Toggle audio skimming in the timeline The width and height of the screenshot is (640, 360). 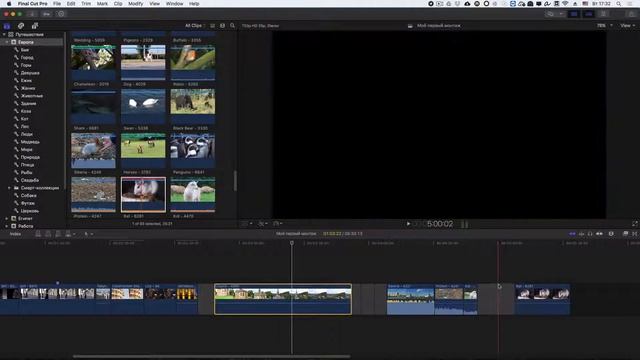point(581,234)
